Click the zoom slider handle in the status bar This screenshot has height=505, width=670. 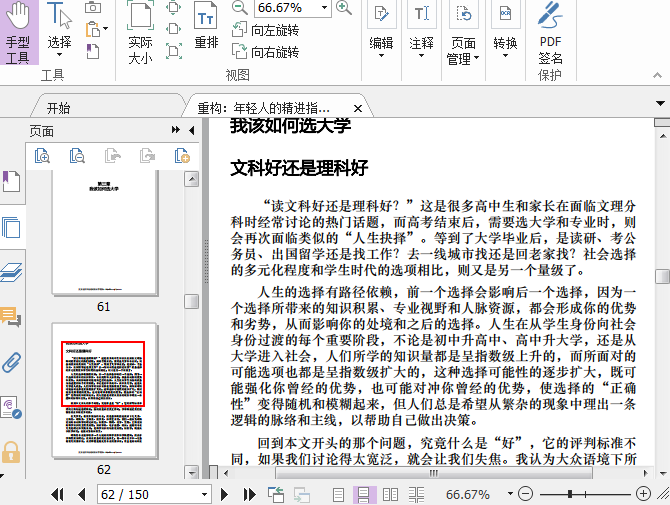pos(570,494)
